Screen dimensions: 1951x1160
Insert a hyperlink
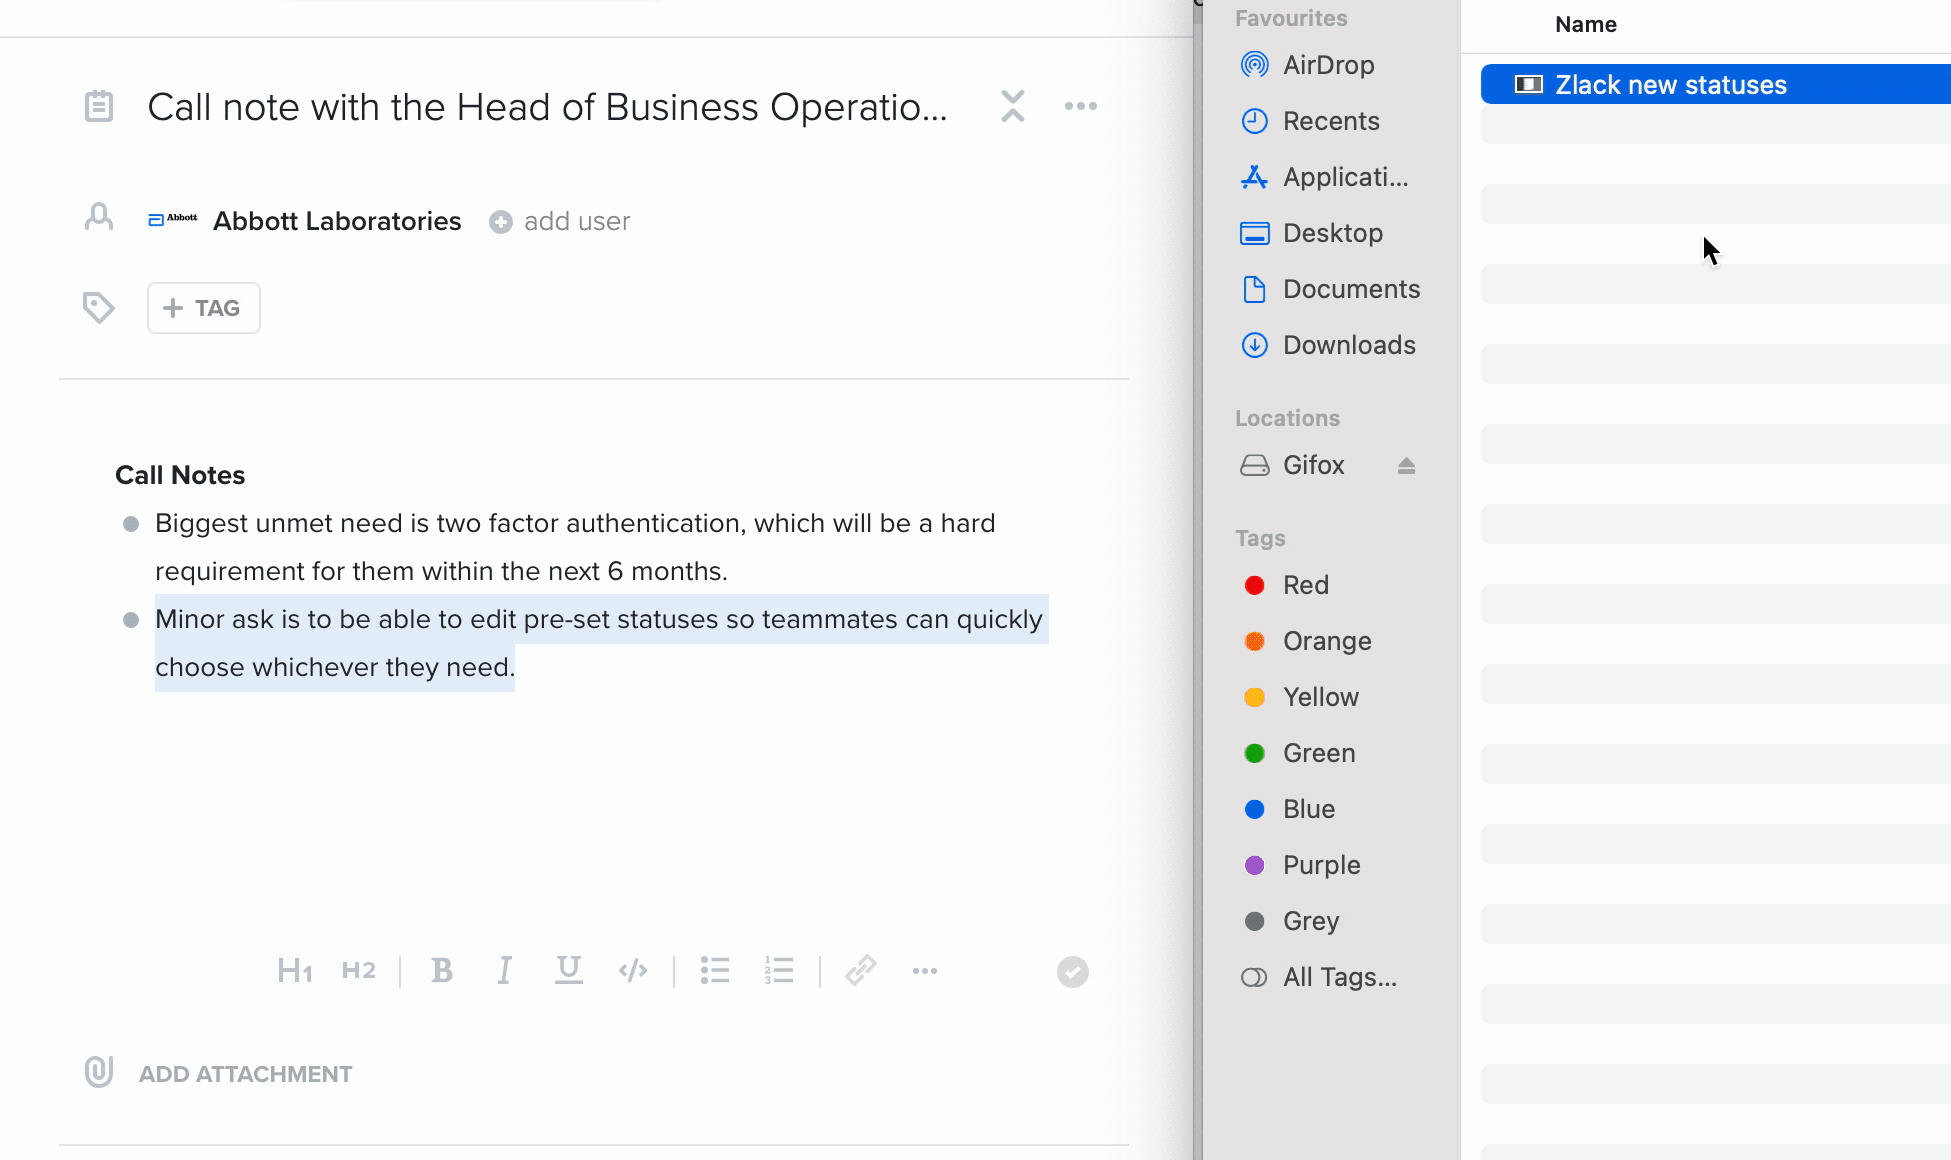click(861, 970)
